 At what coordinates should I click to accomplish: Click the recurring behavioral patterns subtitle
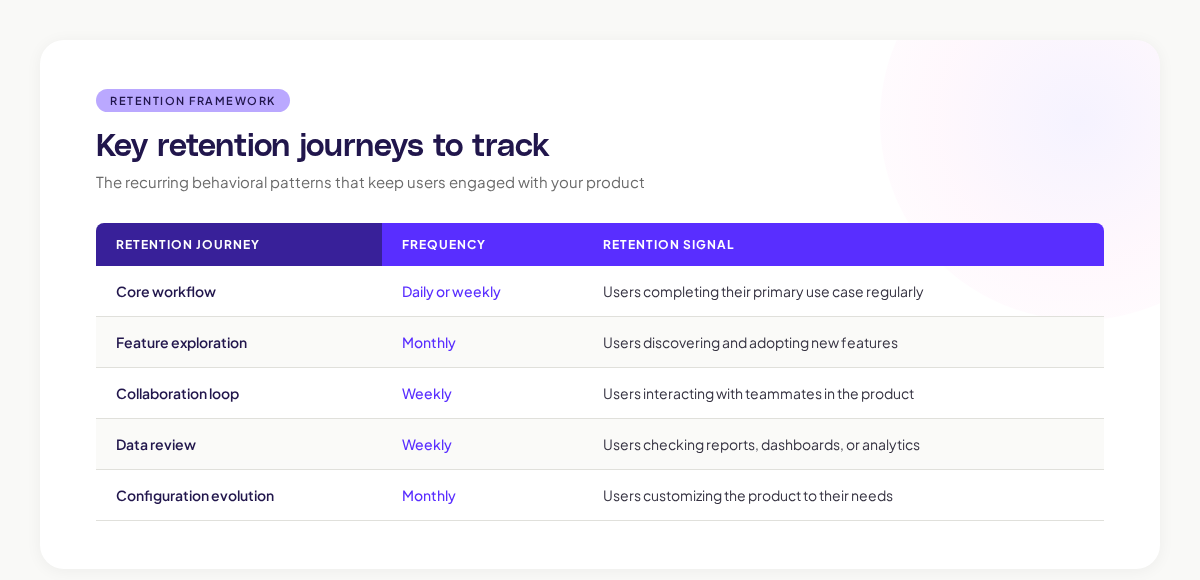tap(370, 182)
